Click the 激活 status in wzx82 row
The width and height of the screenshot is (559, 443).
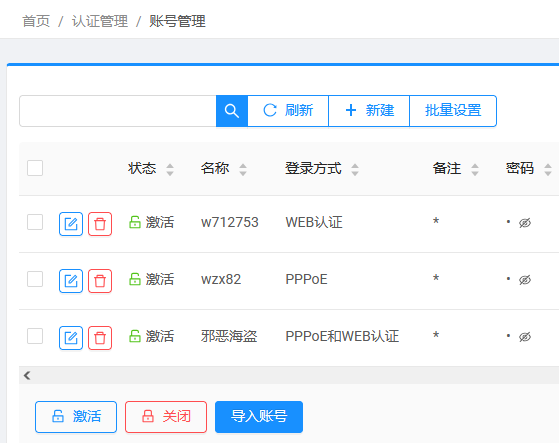coord(152,279)
